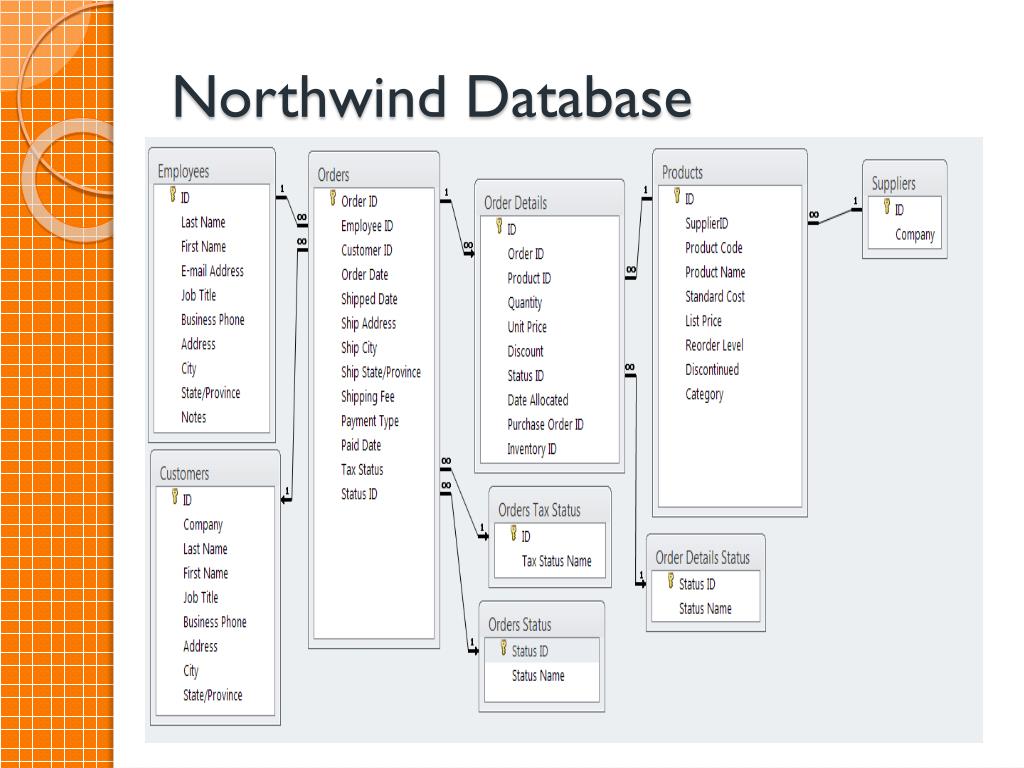Click the primary key icon in Employees table
The width and height of the screenshot is (1024, 768).
tap(173, 195)
